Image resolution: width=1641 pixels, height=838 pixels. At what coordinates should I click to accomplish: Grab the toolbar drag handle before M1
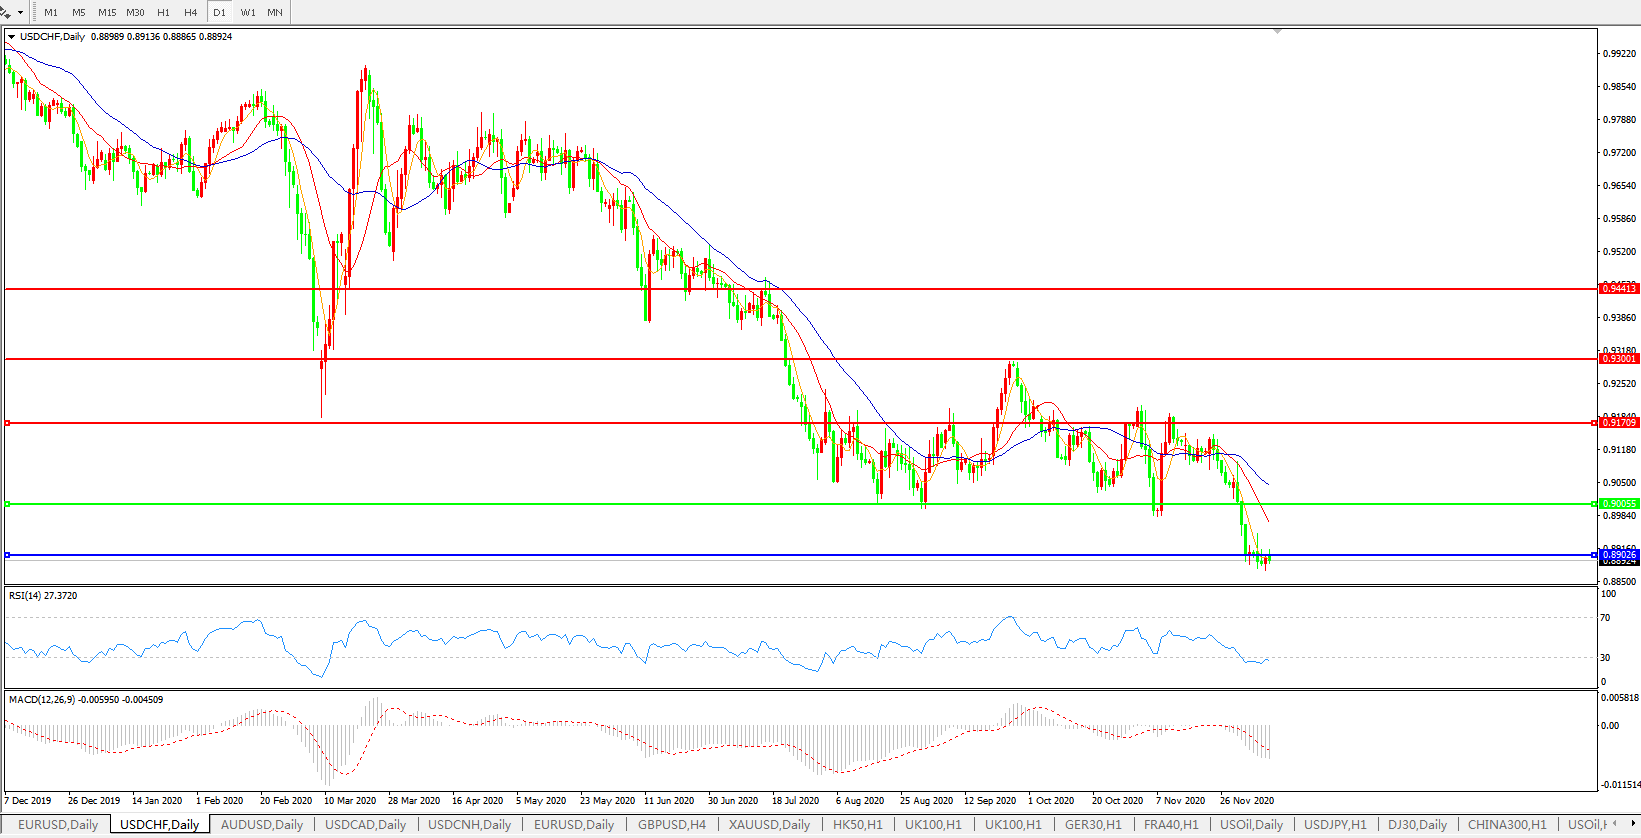[x=34, y=12]
